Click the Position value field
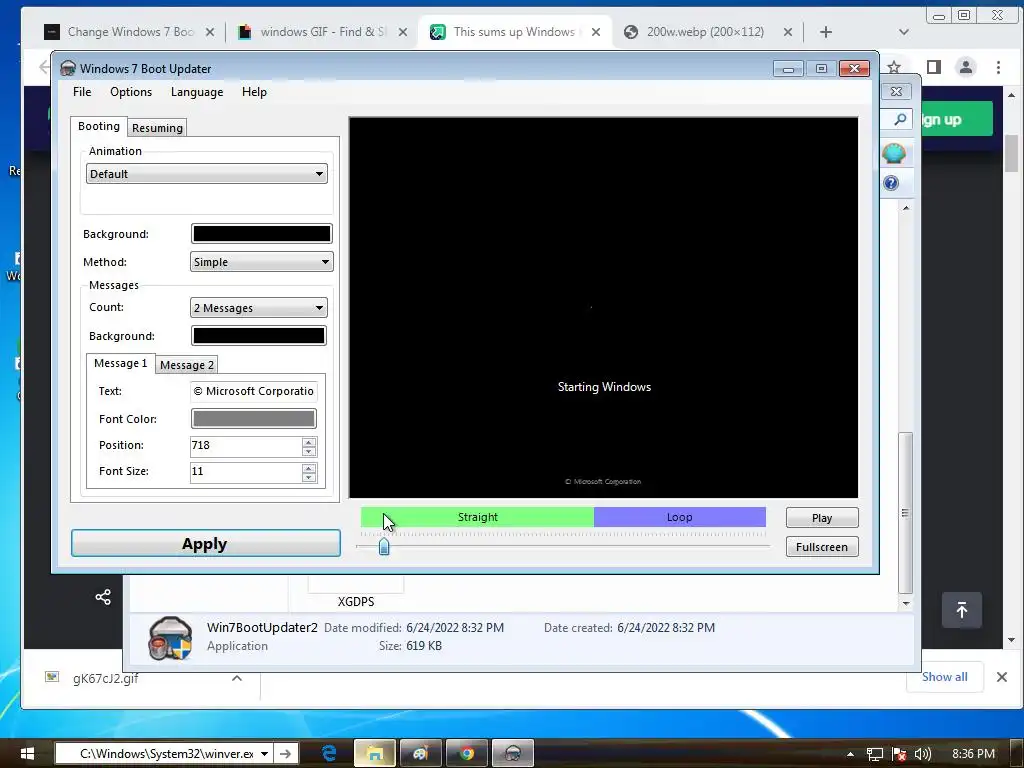1024x768 pixels. 246,445
